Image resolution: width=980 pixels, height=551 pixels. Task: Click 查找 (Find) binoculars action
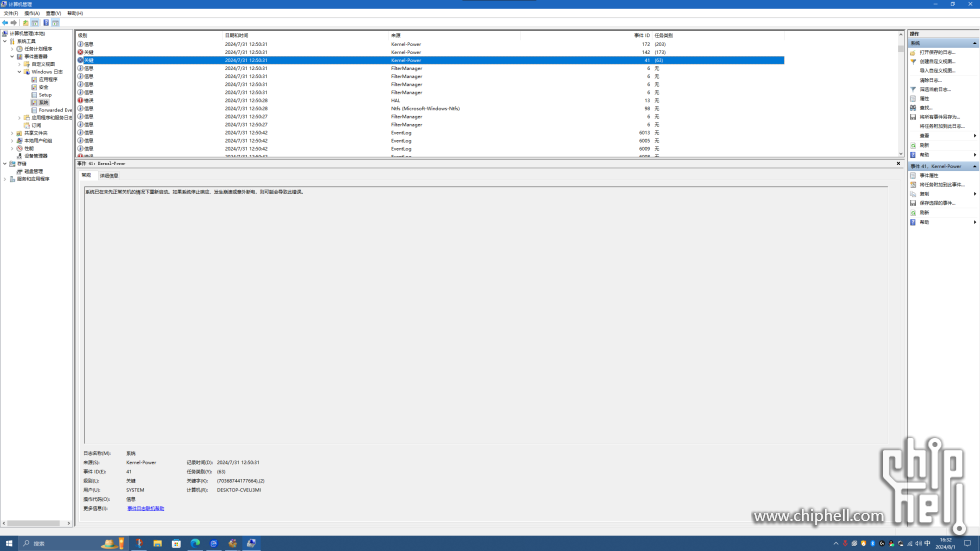click(926, 108)
